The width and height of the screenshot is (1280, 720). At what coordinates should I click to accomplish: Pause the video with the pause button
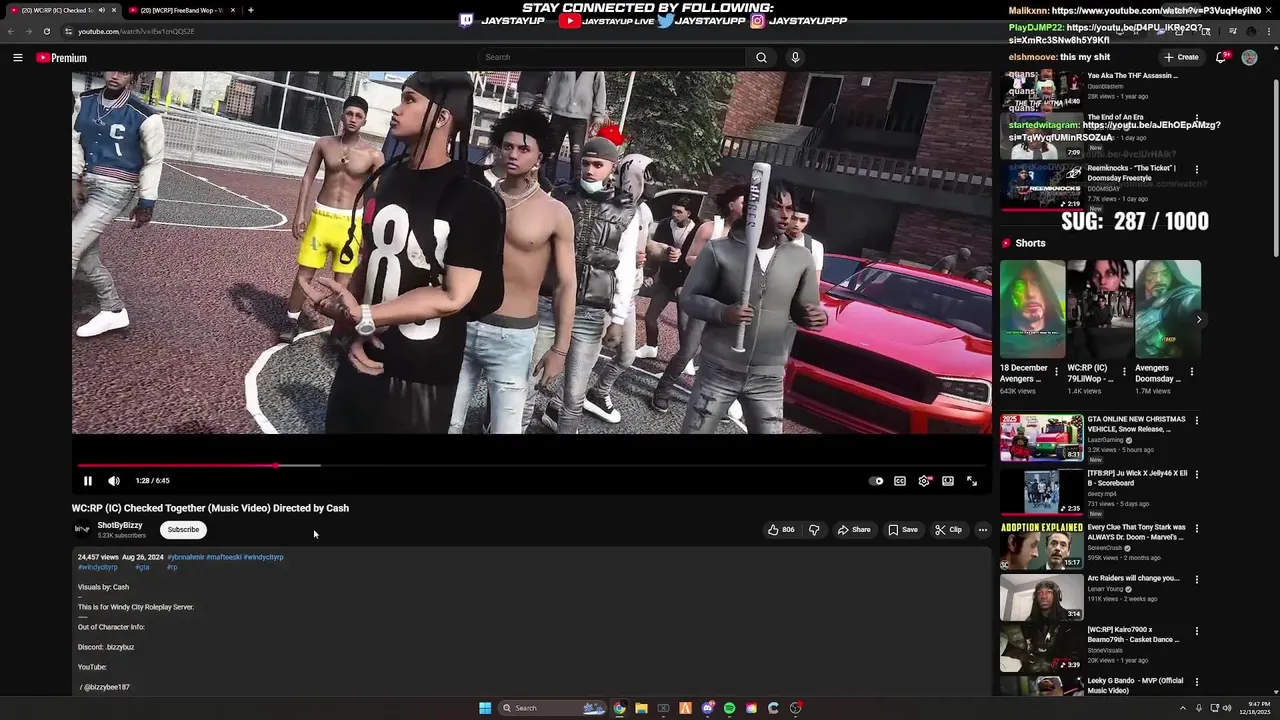point(88,481)
